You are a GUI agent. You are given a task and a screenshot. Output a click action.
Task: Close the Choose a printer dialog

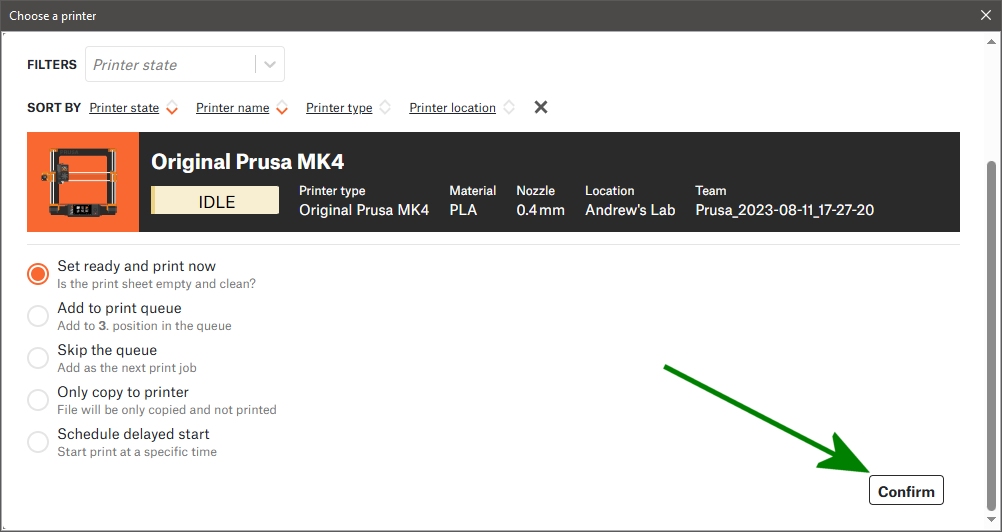[x=986, y=15]
